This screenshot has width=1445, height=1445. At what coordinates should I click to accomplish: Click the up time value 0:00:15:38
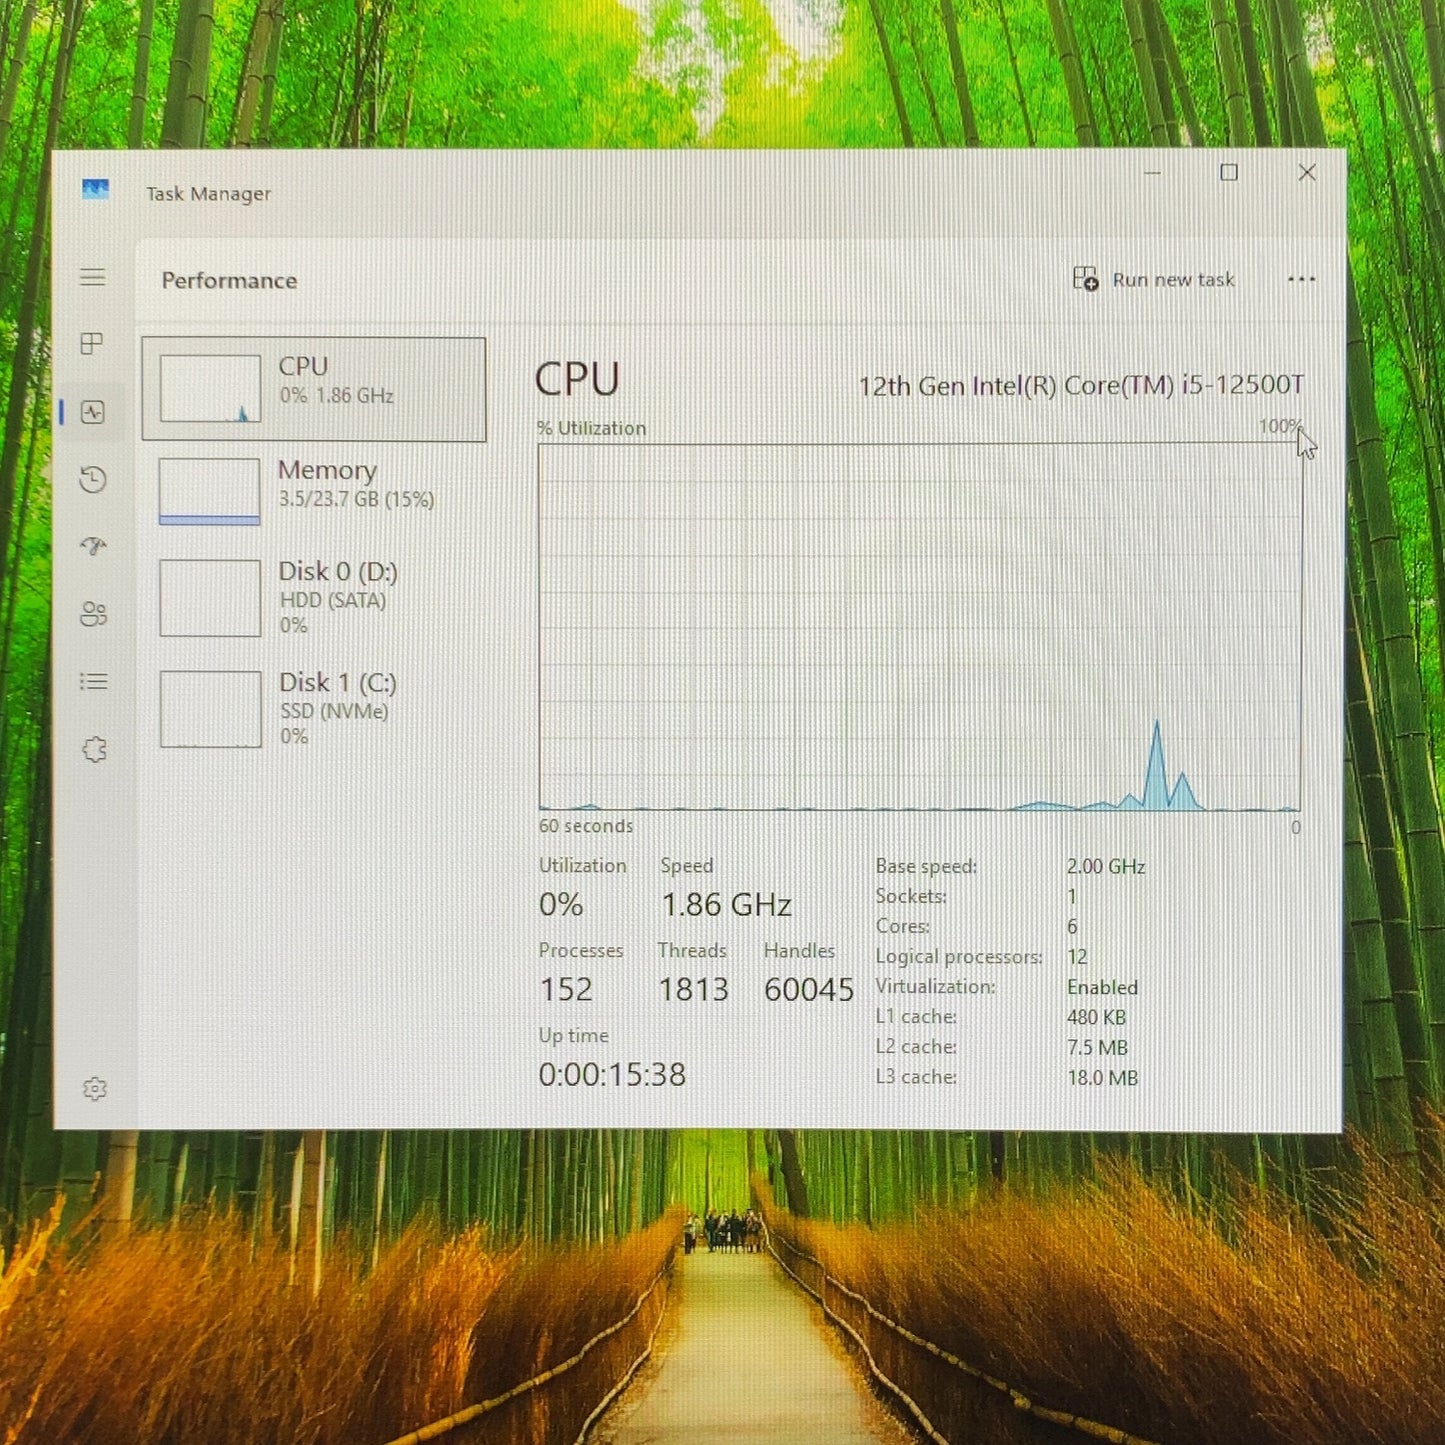(612, 1074)
